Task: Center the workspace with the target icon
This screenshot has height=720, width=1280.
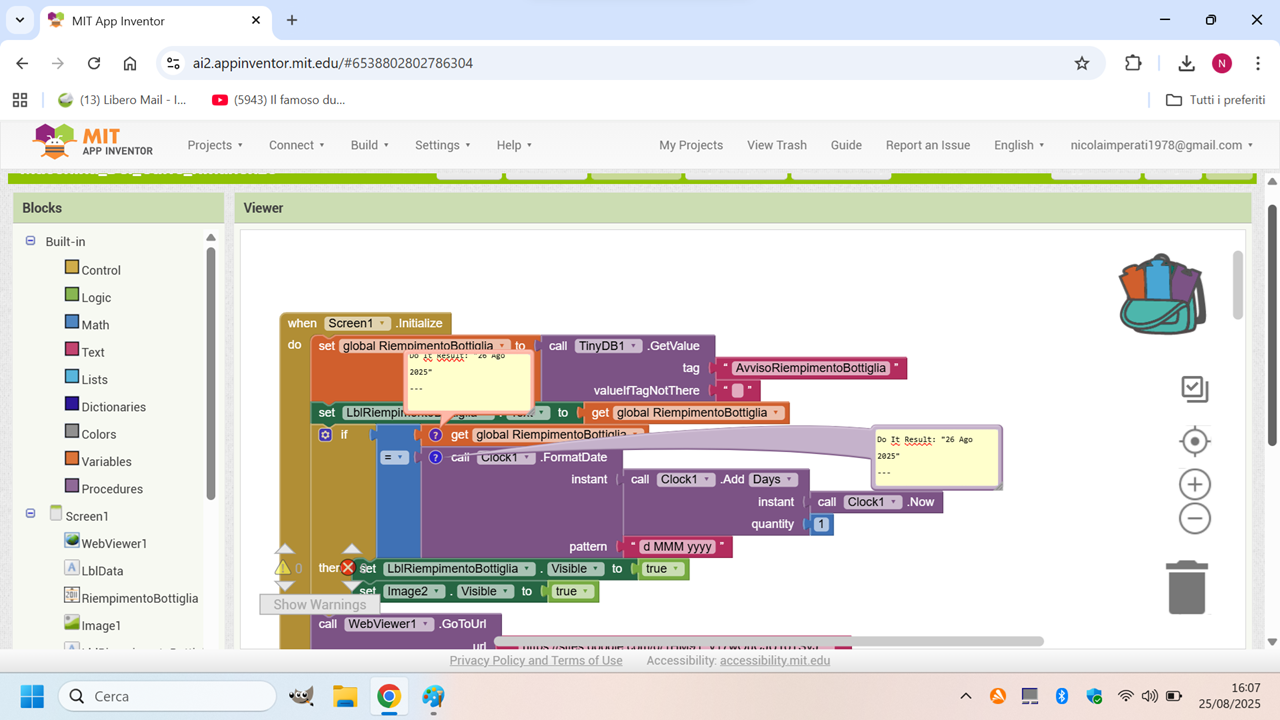Action: coord(1194,441)
